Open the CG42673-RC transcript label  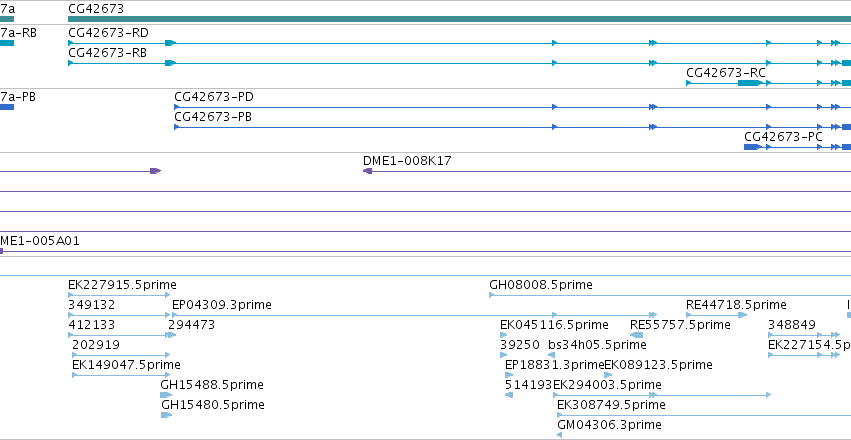click(726, 73)
